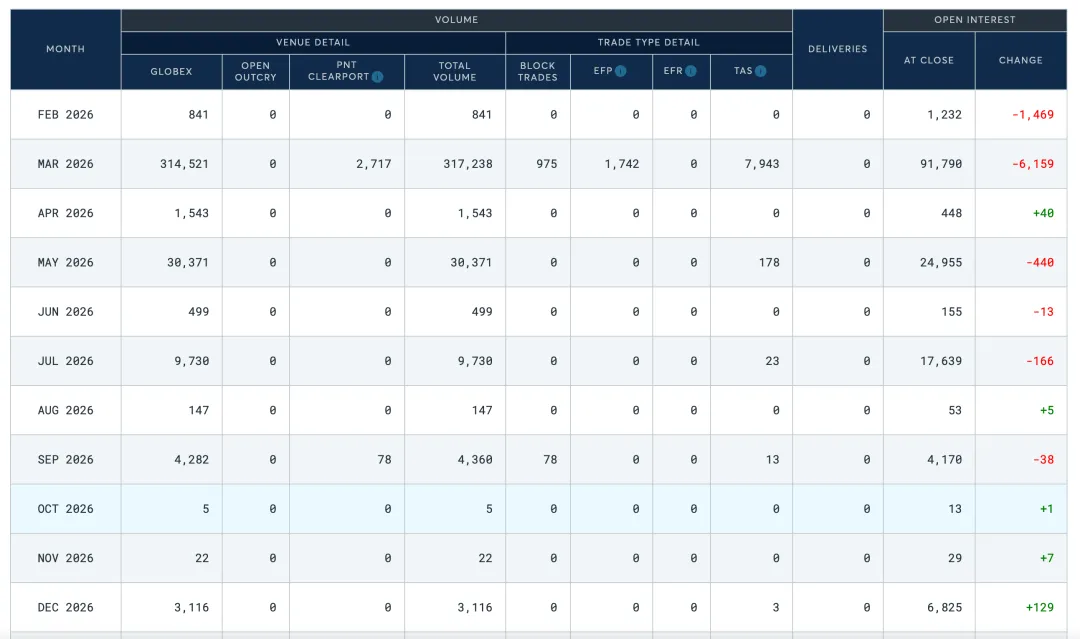Click the VOLUME group header
Viewport: 1080px width, 639px height.
pyautogui.click(x=457, y=20)
